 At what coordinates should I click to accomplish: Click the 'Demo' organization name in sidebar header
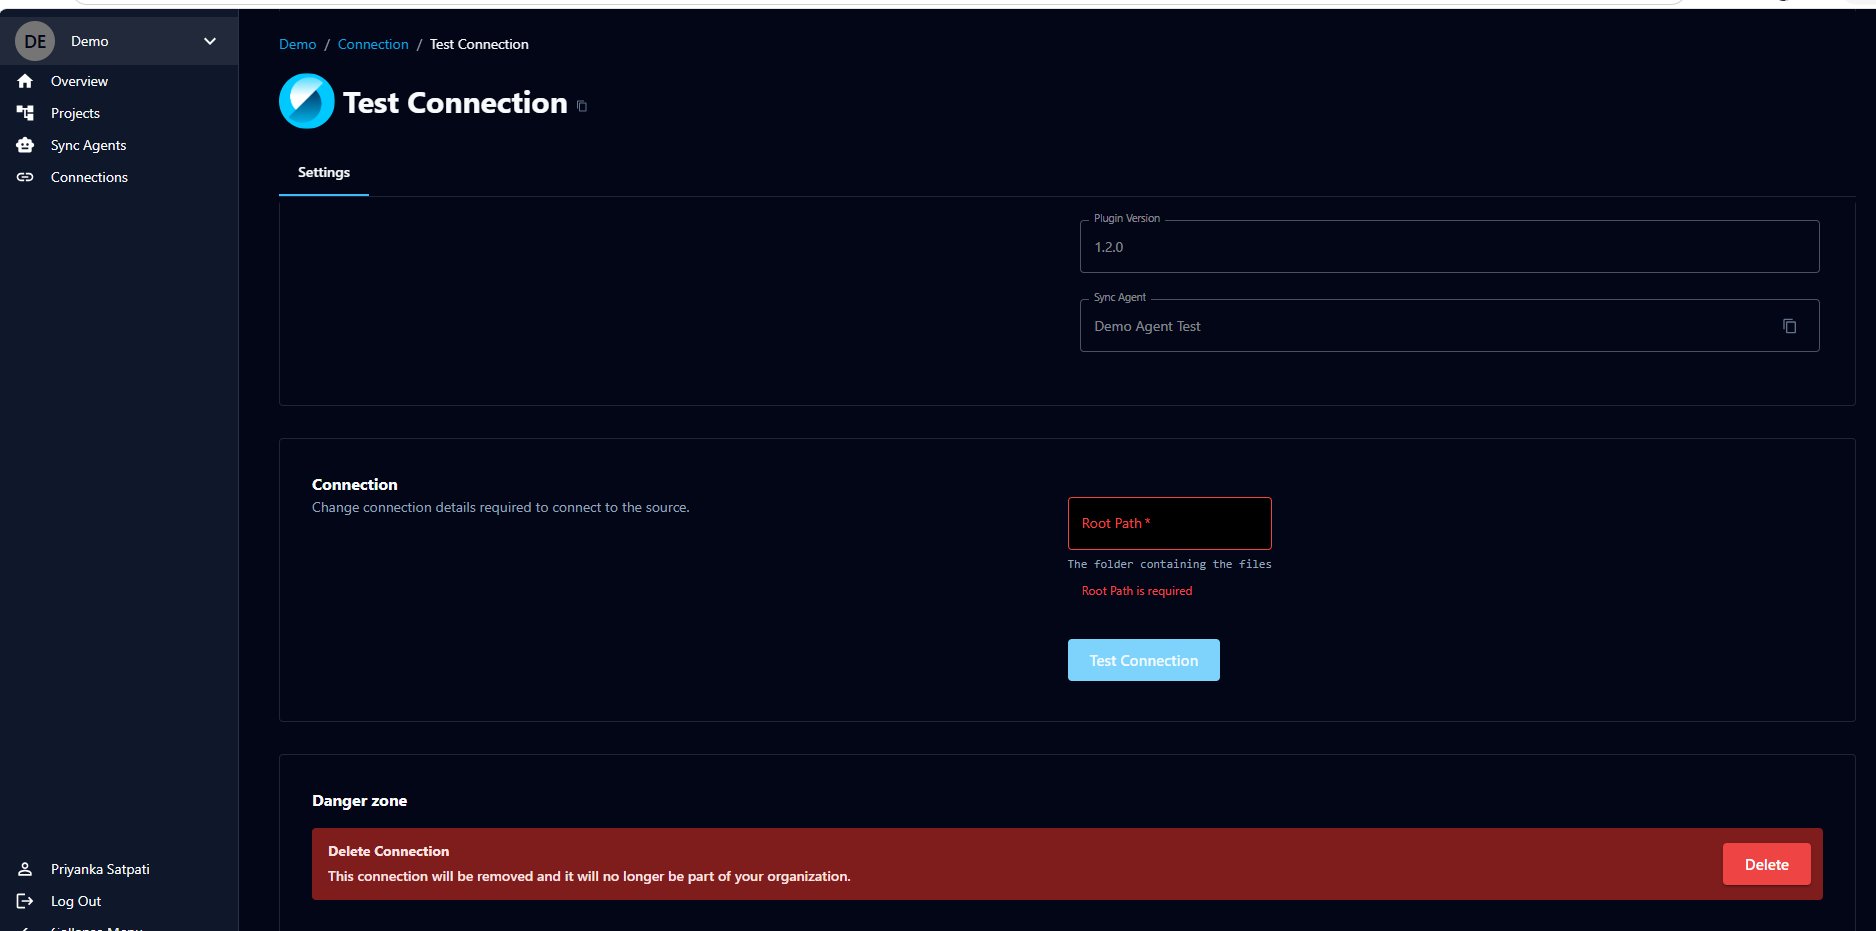click(89, 41)
